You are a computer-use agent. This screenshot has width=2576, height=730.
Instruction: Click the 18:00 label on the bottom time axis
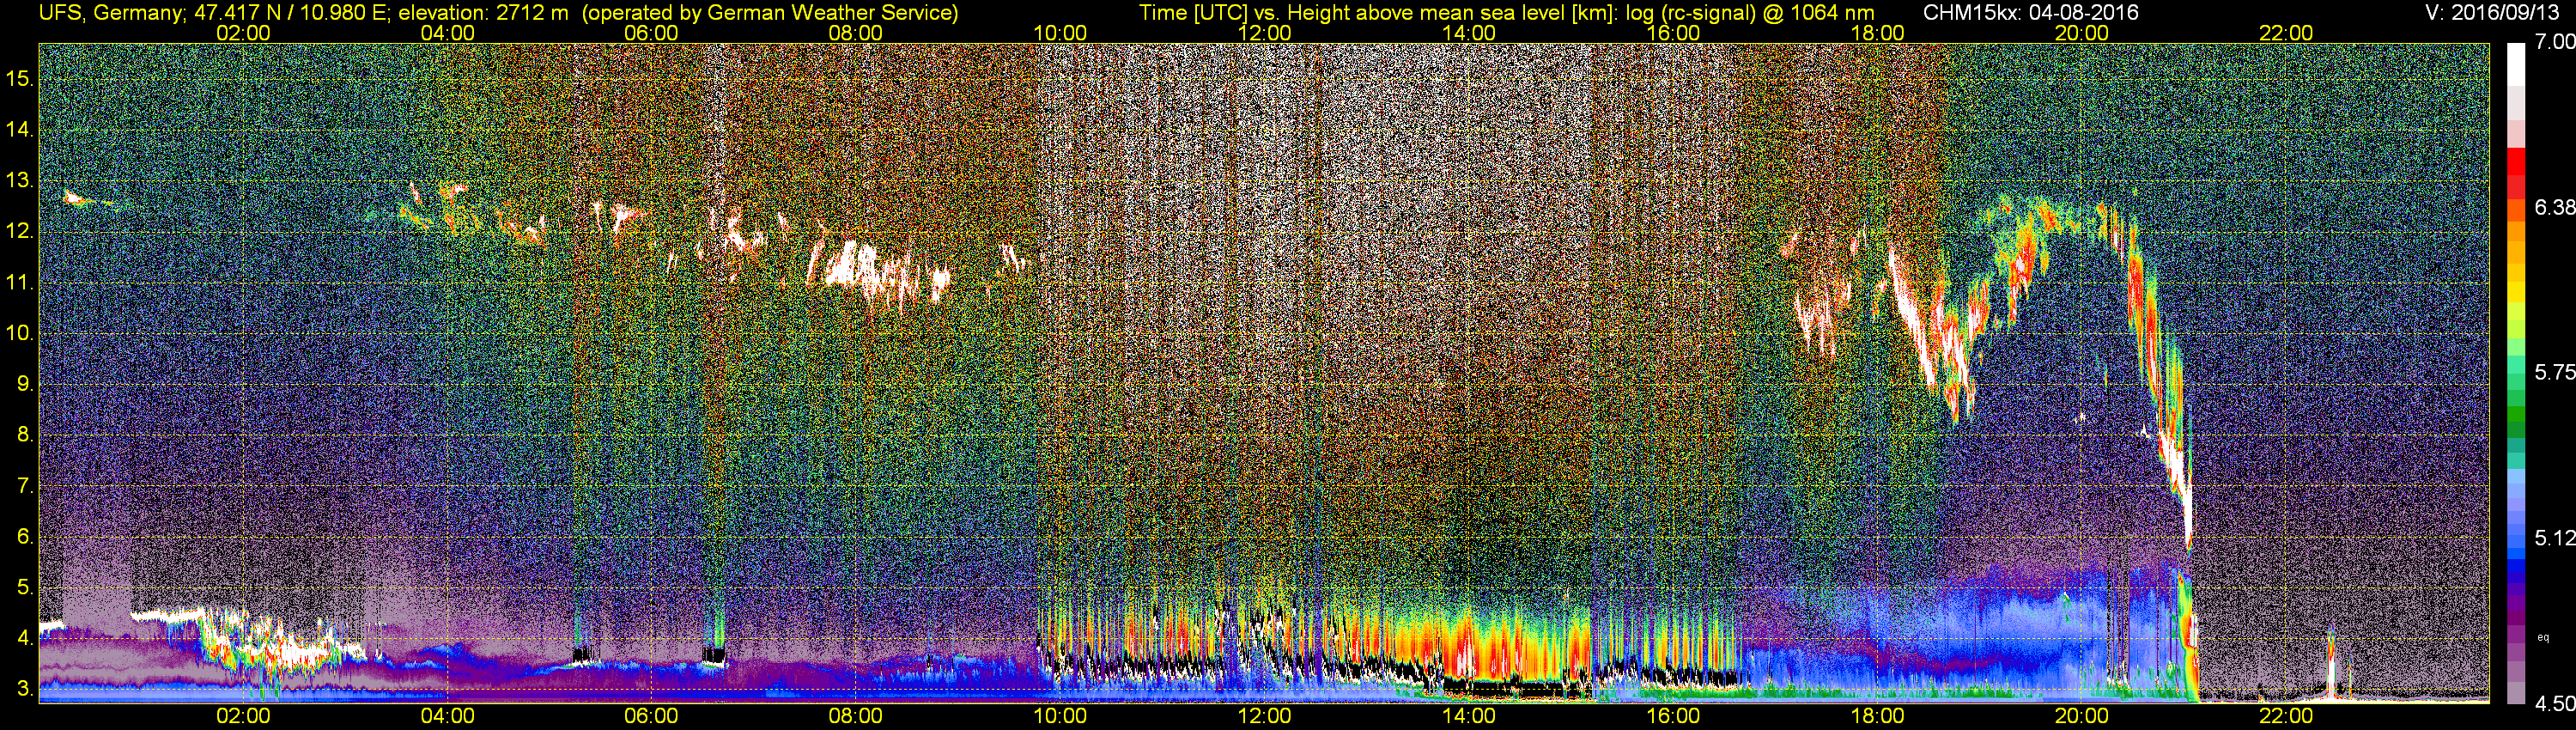(x=1877, y=716)
